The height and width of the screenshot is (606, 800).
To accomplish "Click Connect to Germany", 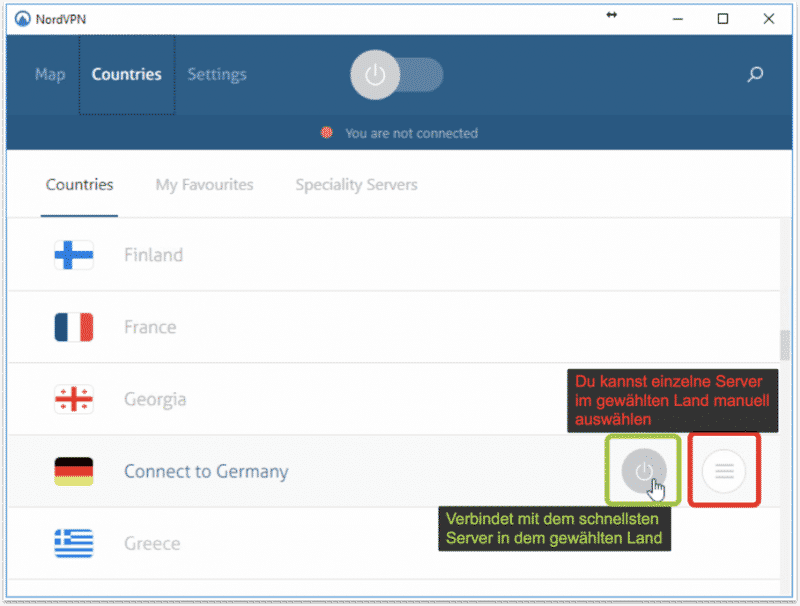I will 643,470.
